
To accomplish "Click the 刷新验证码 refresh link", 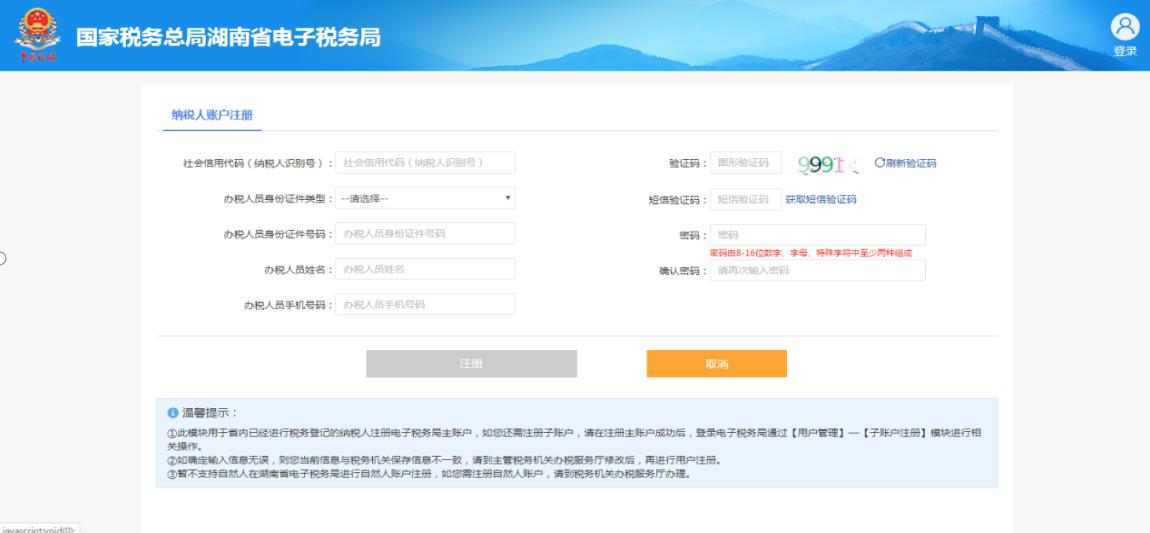I will [x=905, y=163].
